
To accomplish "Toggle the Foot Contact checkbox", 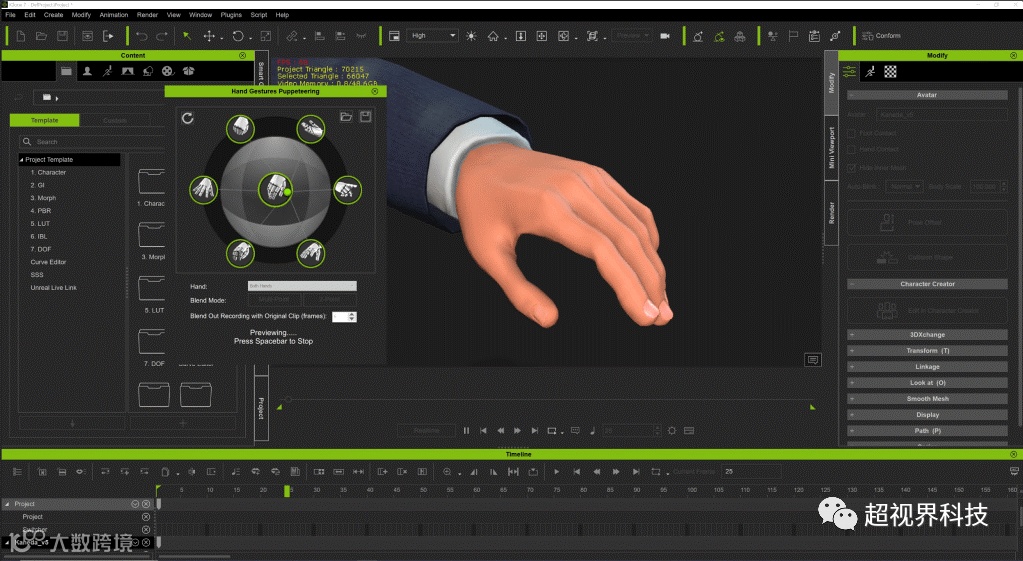I will pyautogui.click(x=851, y=133).
